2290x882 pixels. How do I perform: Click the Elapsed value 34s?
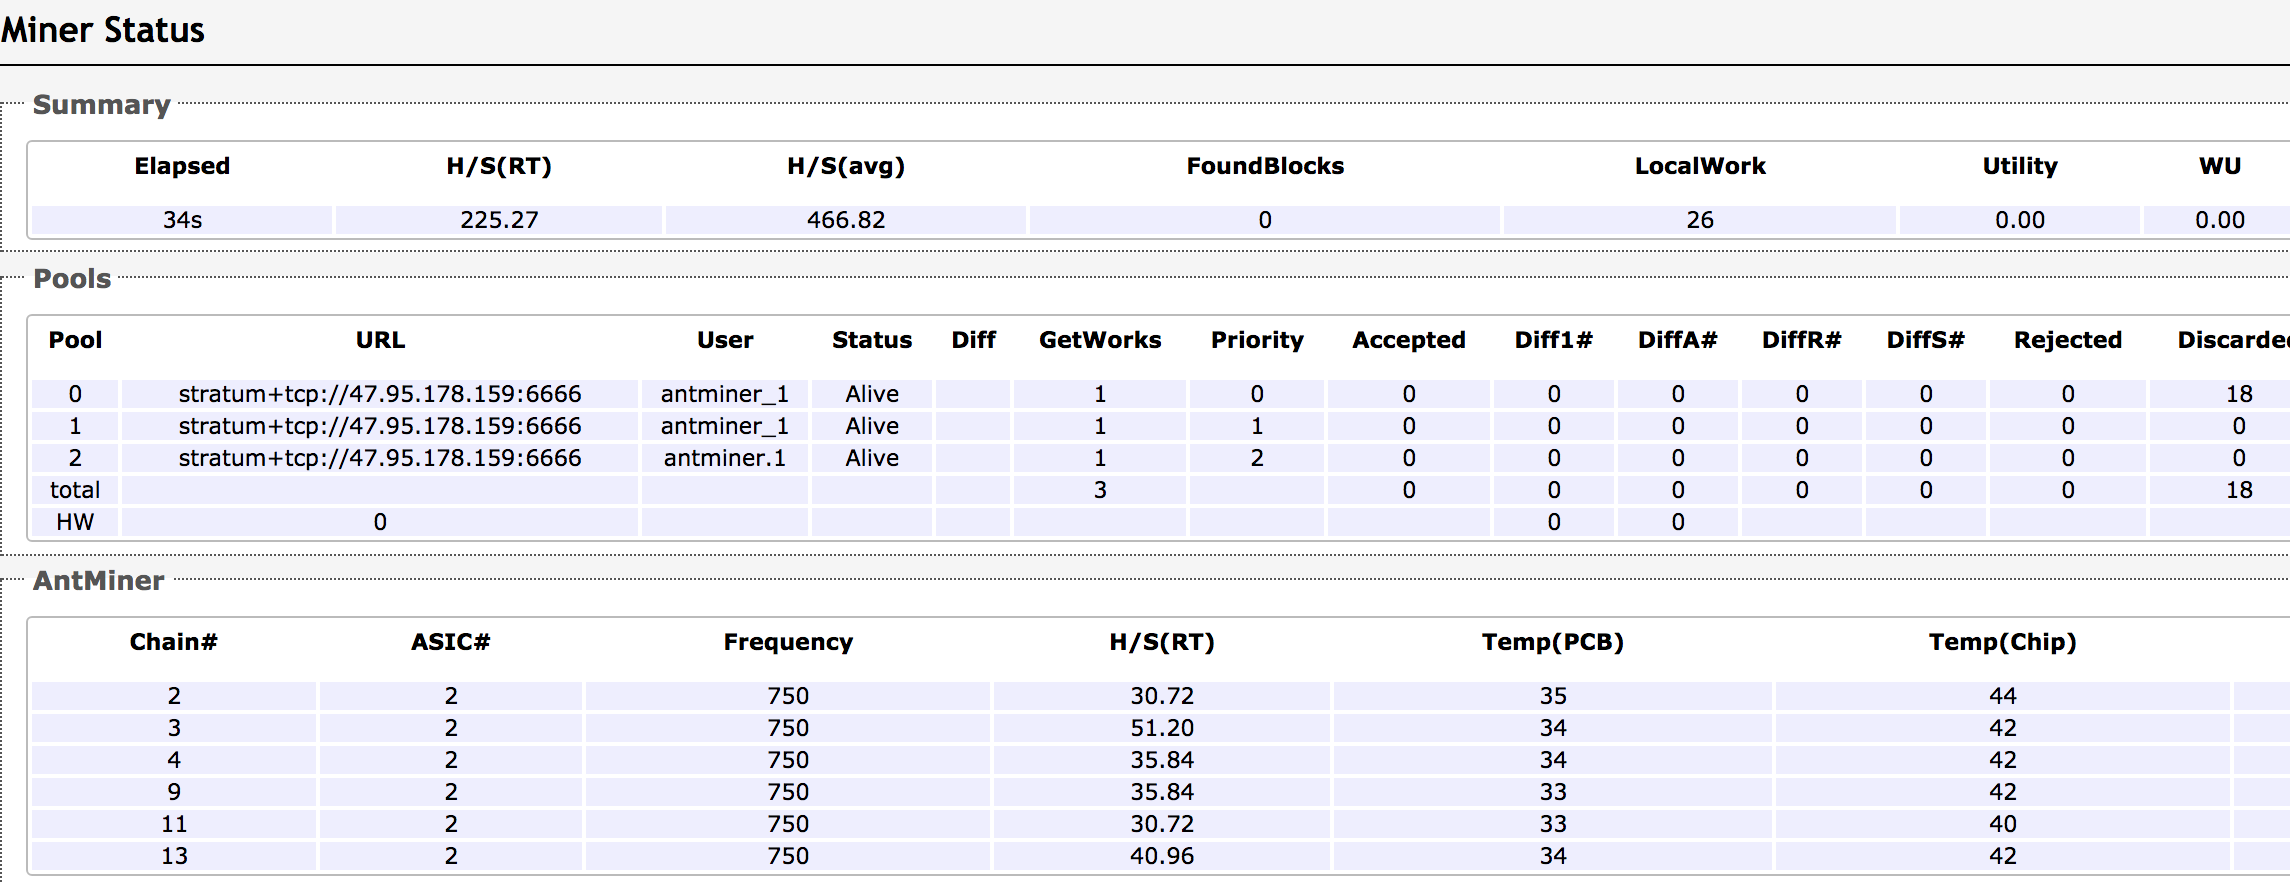point(182,220)
